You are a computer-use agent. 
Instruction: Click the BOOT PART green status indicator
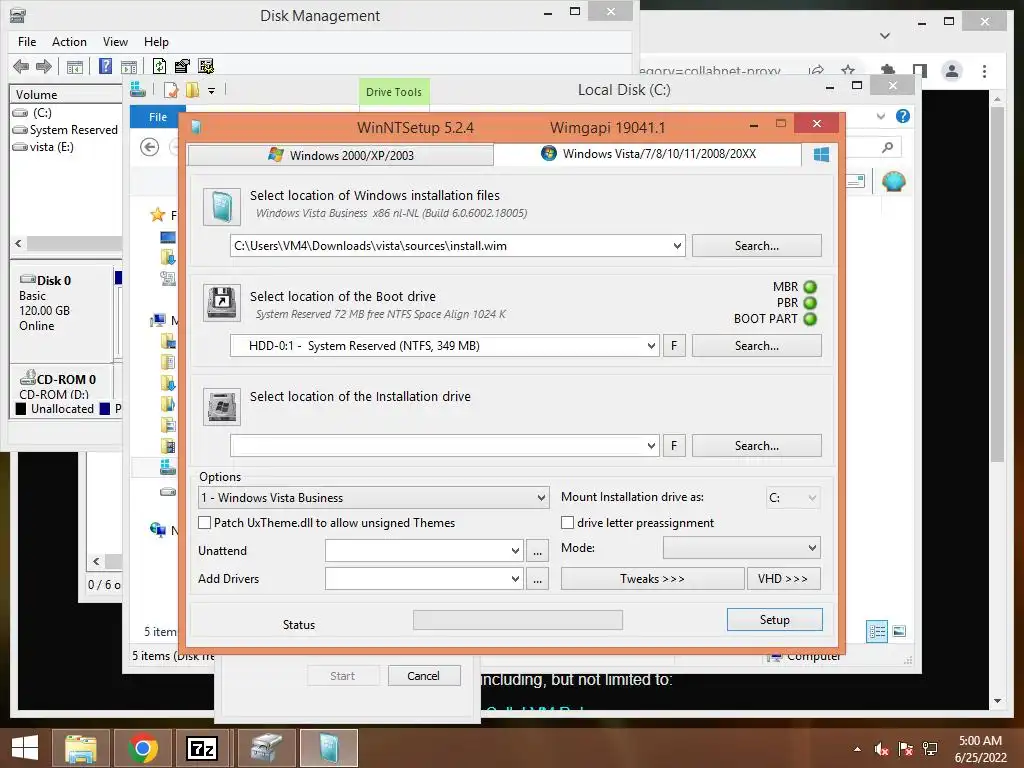(x=810, y=319)
